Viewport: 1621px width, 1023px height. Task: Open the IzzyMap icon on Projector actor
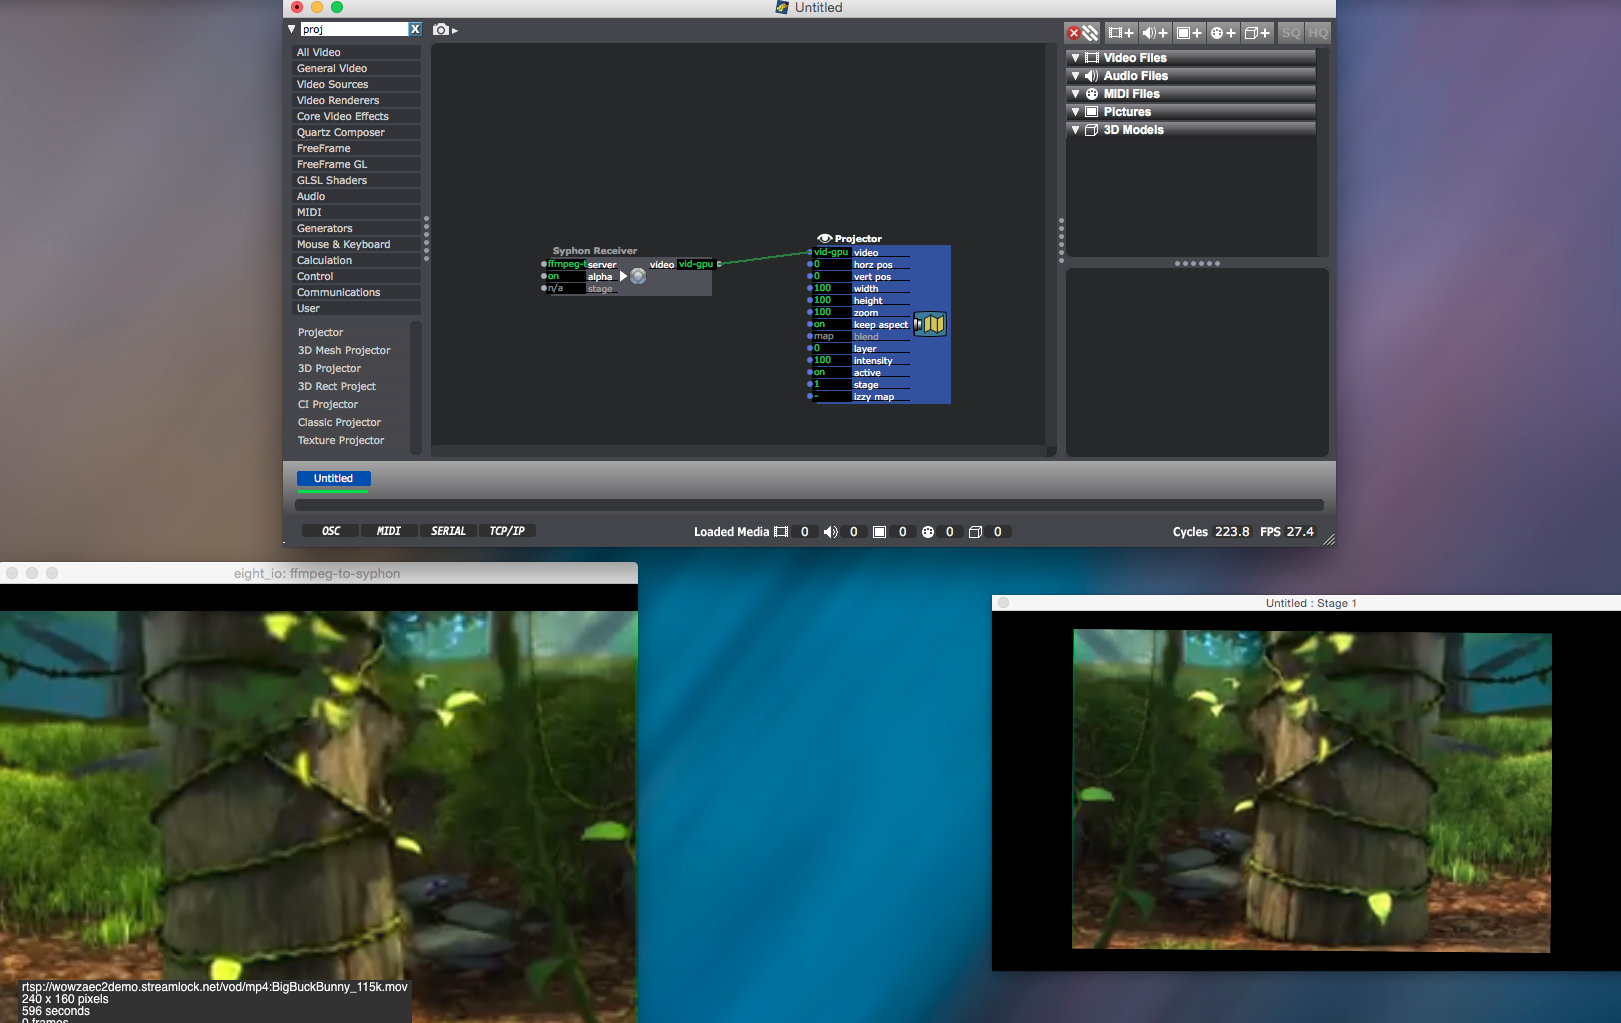point(930,324)
